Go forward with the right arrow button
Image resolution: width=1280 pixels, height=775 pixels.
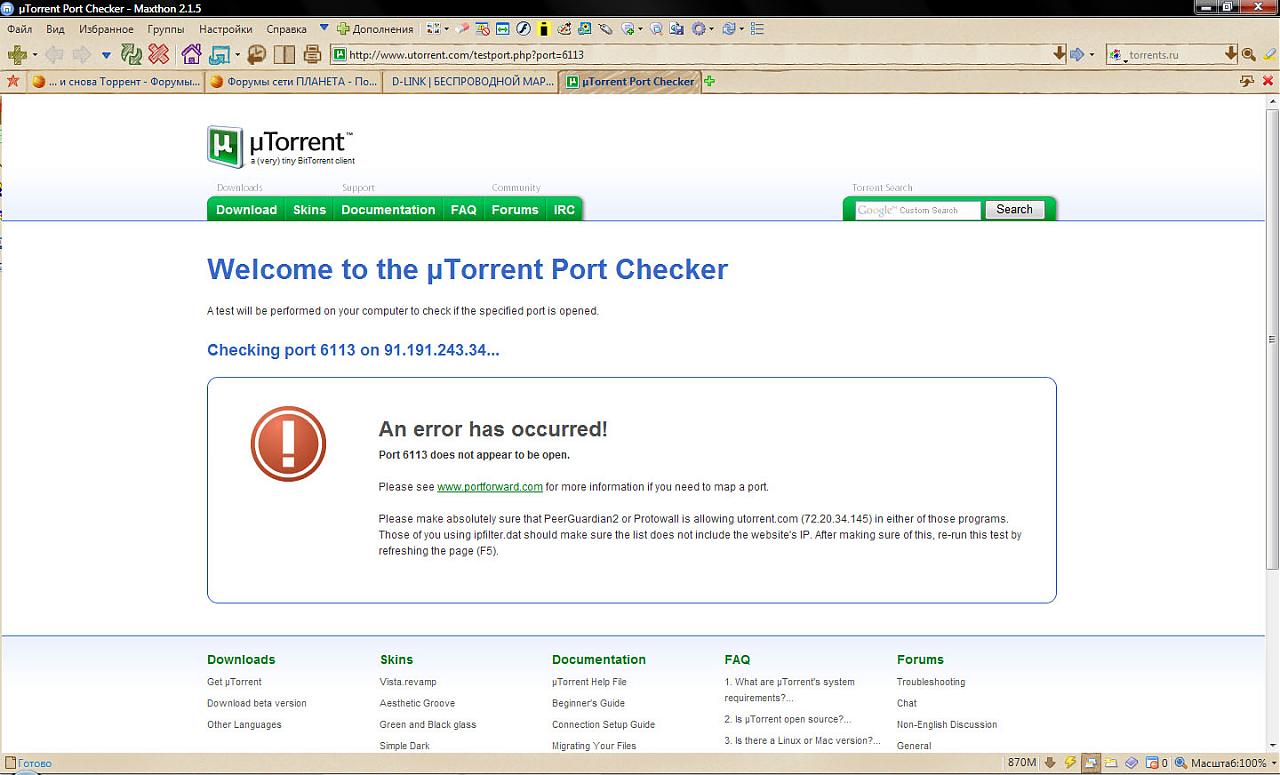click(82, 54)
